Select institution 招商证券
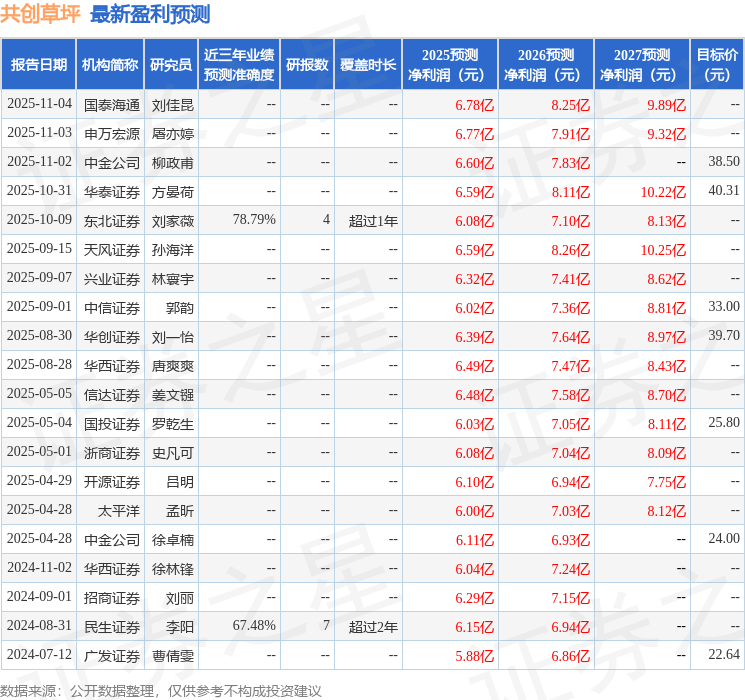Image resolution: width=745 pixels, height=700 pixels. tap(112, 598)
